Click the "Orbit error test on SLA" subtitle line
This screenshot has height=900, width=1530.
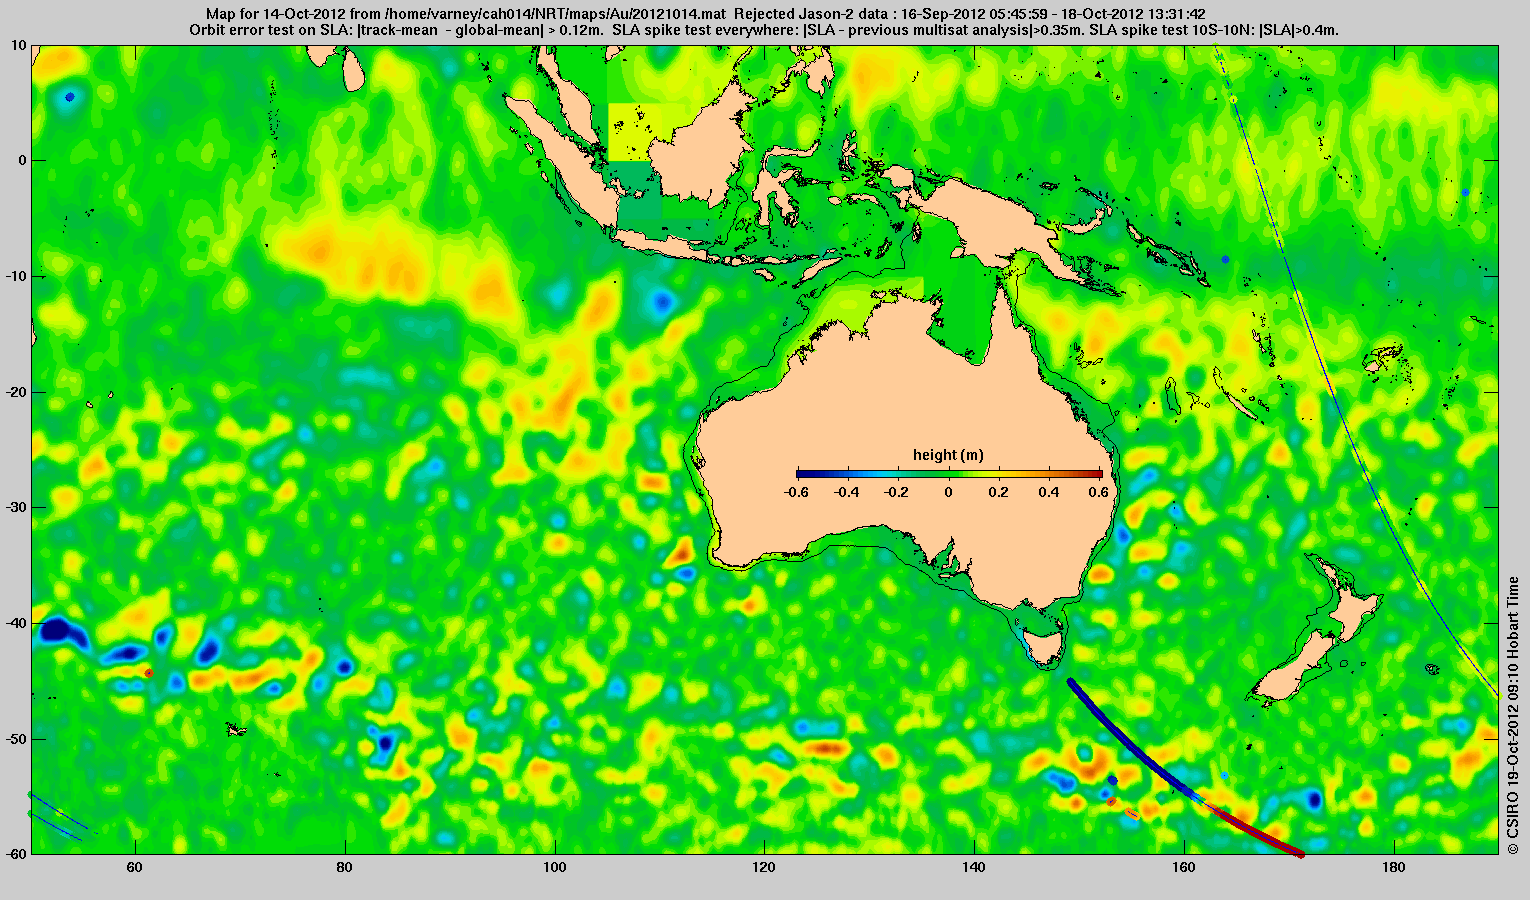click(x=764, y=30)
